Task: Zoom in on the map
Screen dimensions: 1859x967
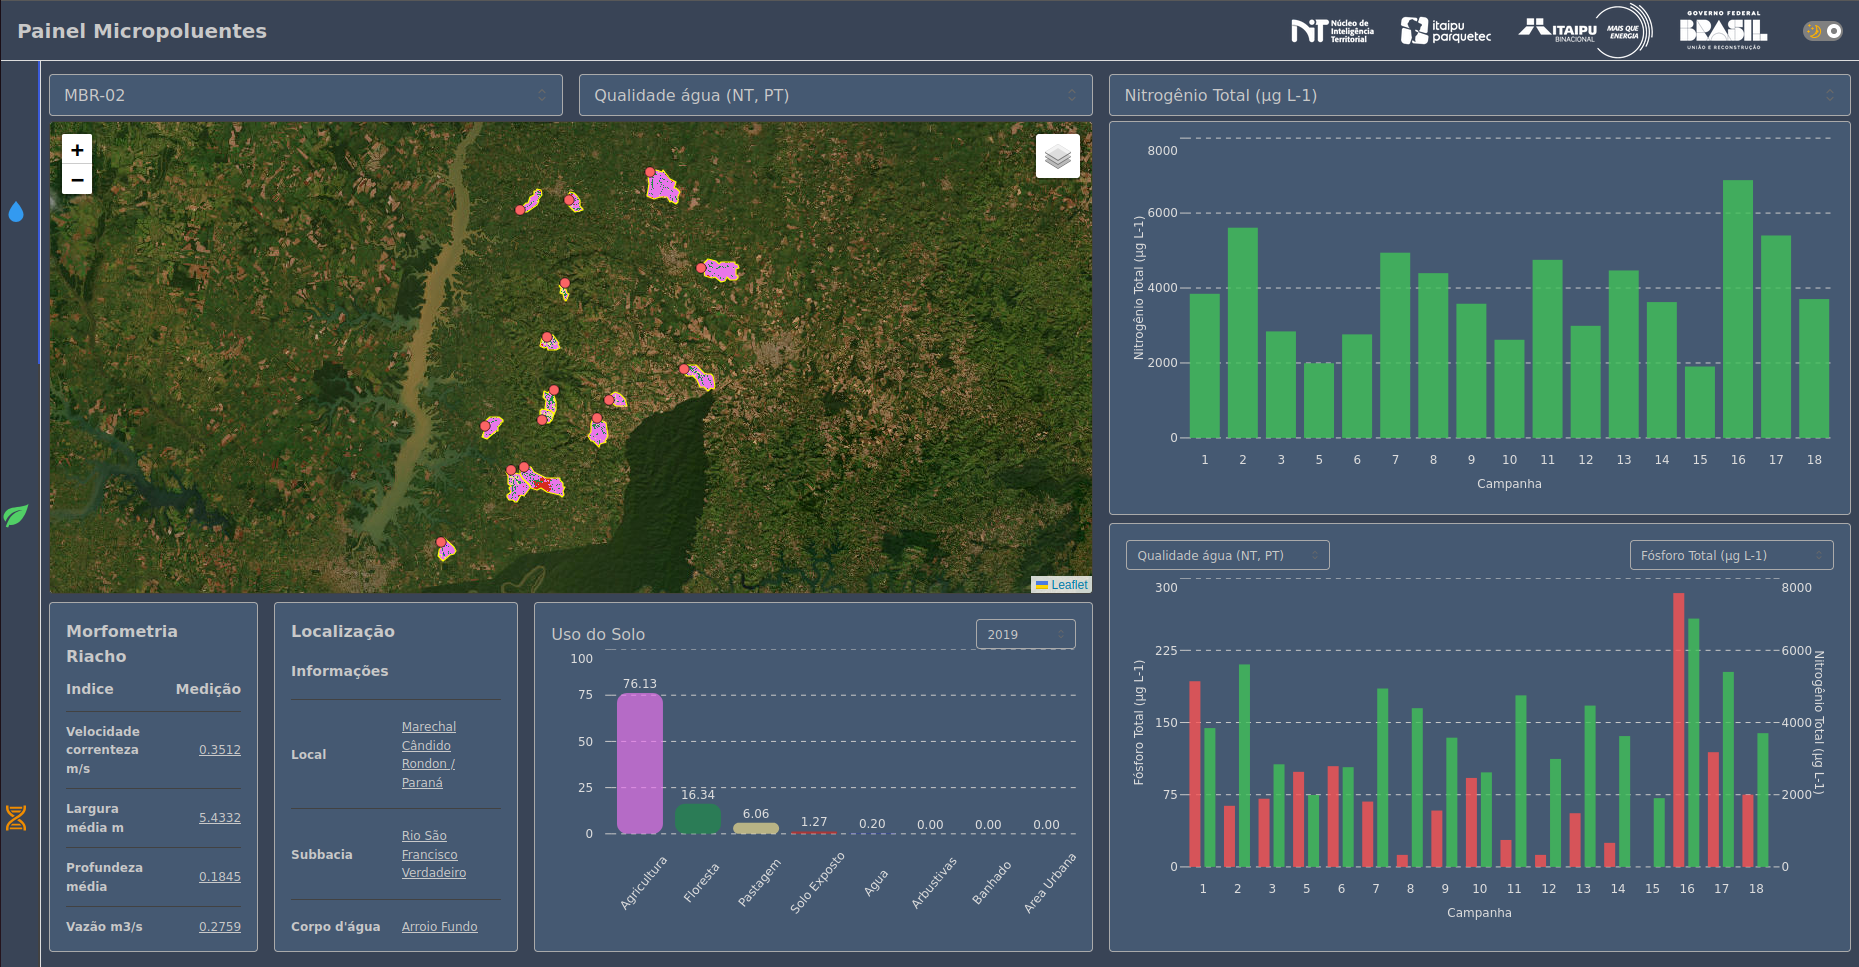Action: [77, 150]
